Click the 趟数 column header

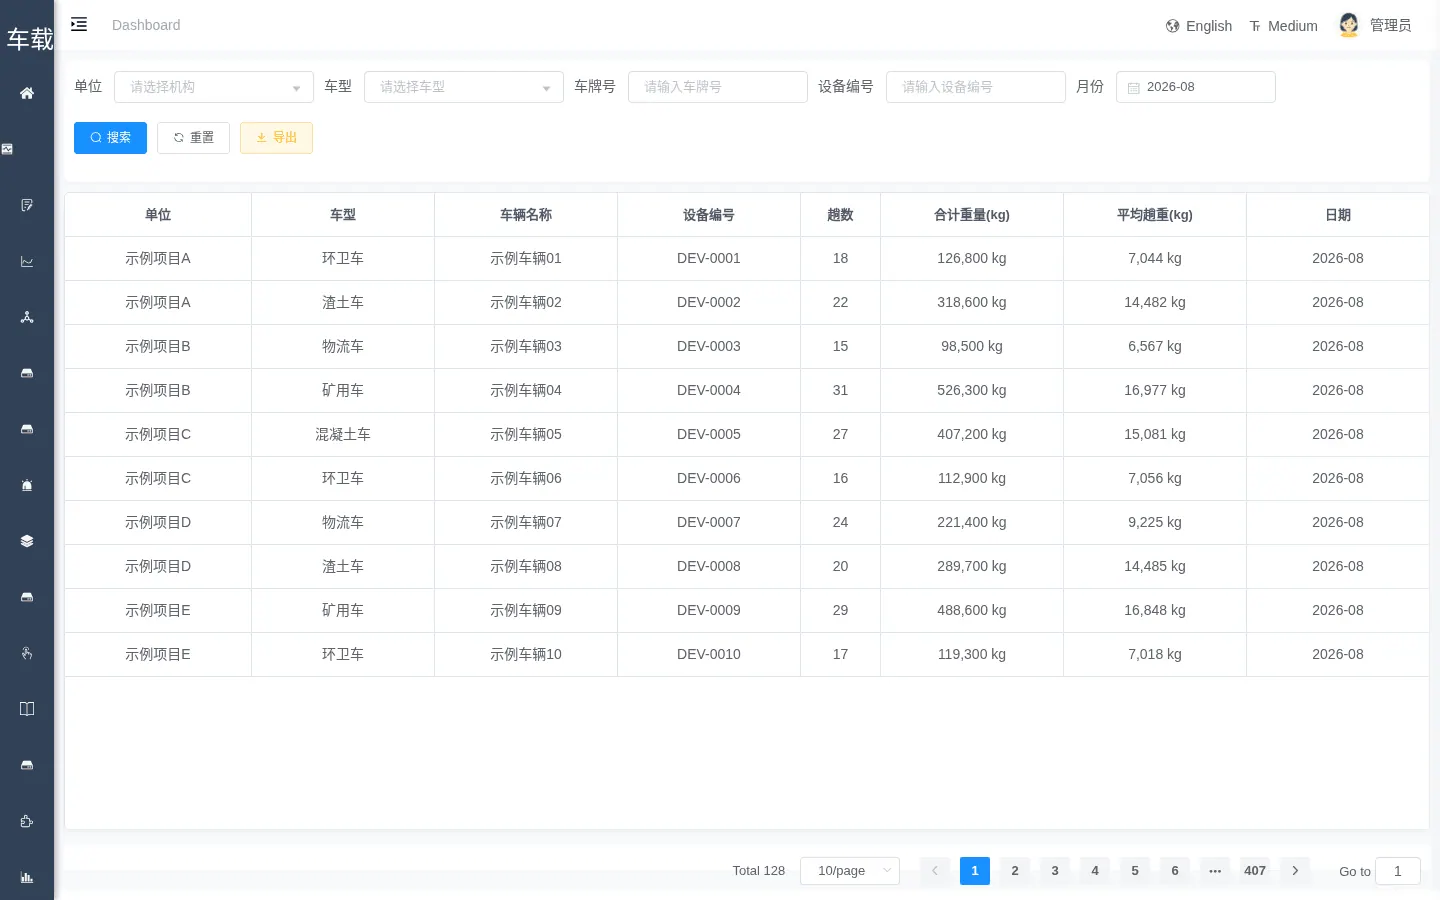click(840, 215)
